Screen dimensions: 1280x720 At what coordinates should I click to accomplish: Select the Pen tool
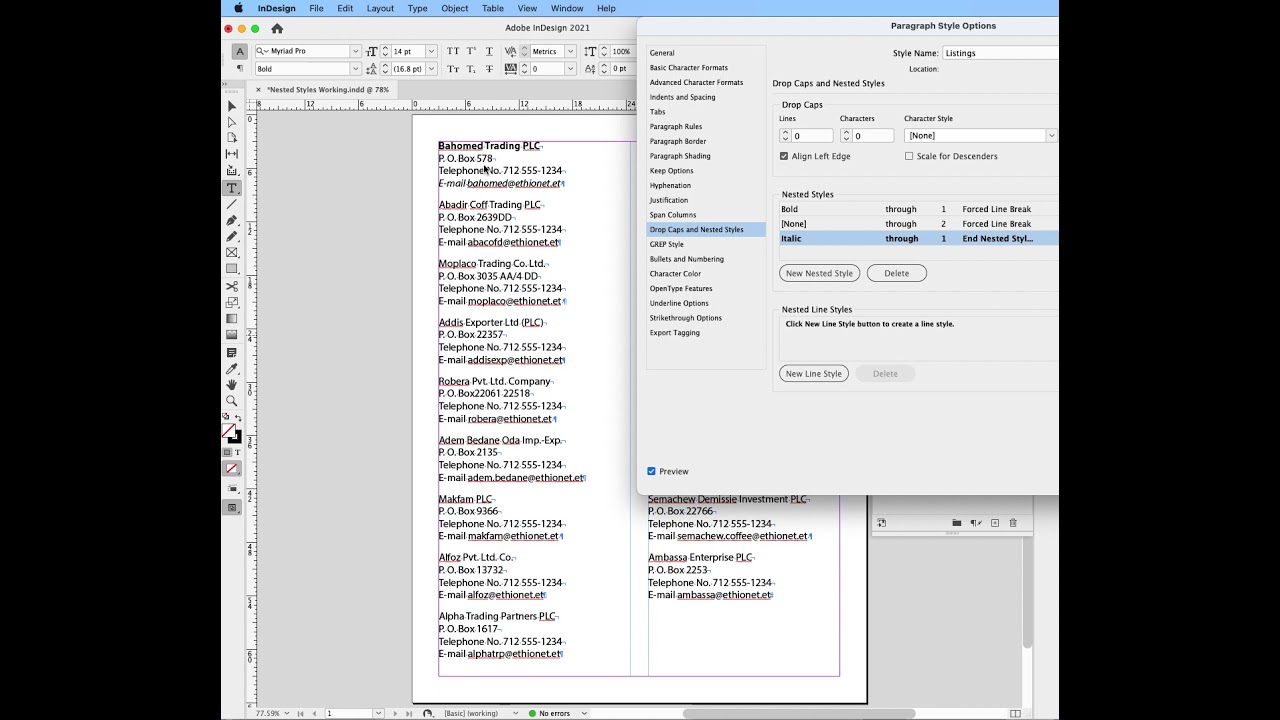click(x=232, y=220)
